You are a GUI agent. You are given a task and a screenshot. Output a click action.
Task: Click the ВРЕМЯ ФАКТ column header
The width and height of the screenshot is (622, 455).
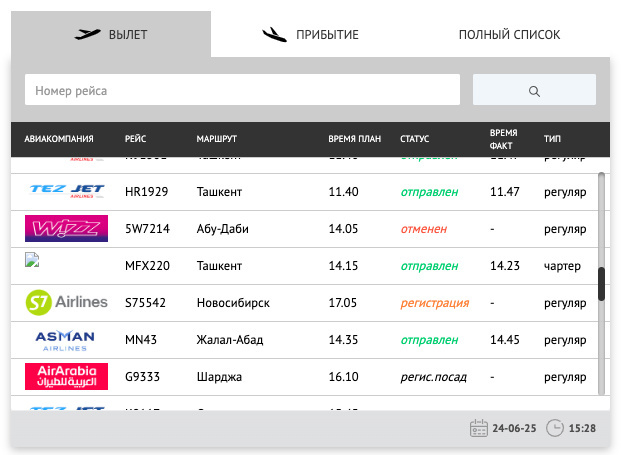503,139
